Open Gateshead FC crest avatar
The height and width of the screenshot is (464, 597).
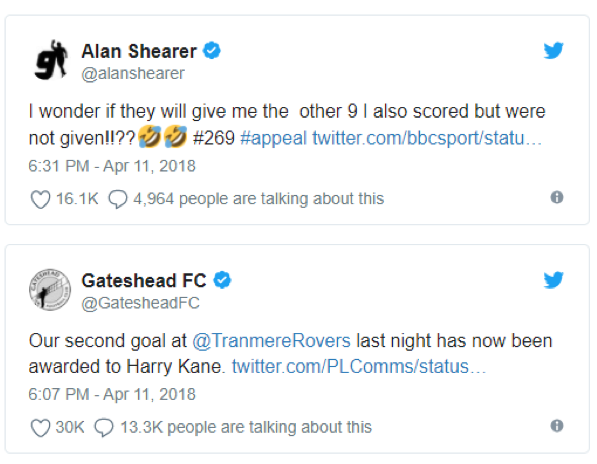point(50,289)
